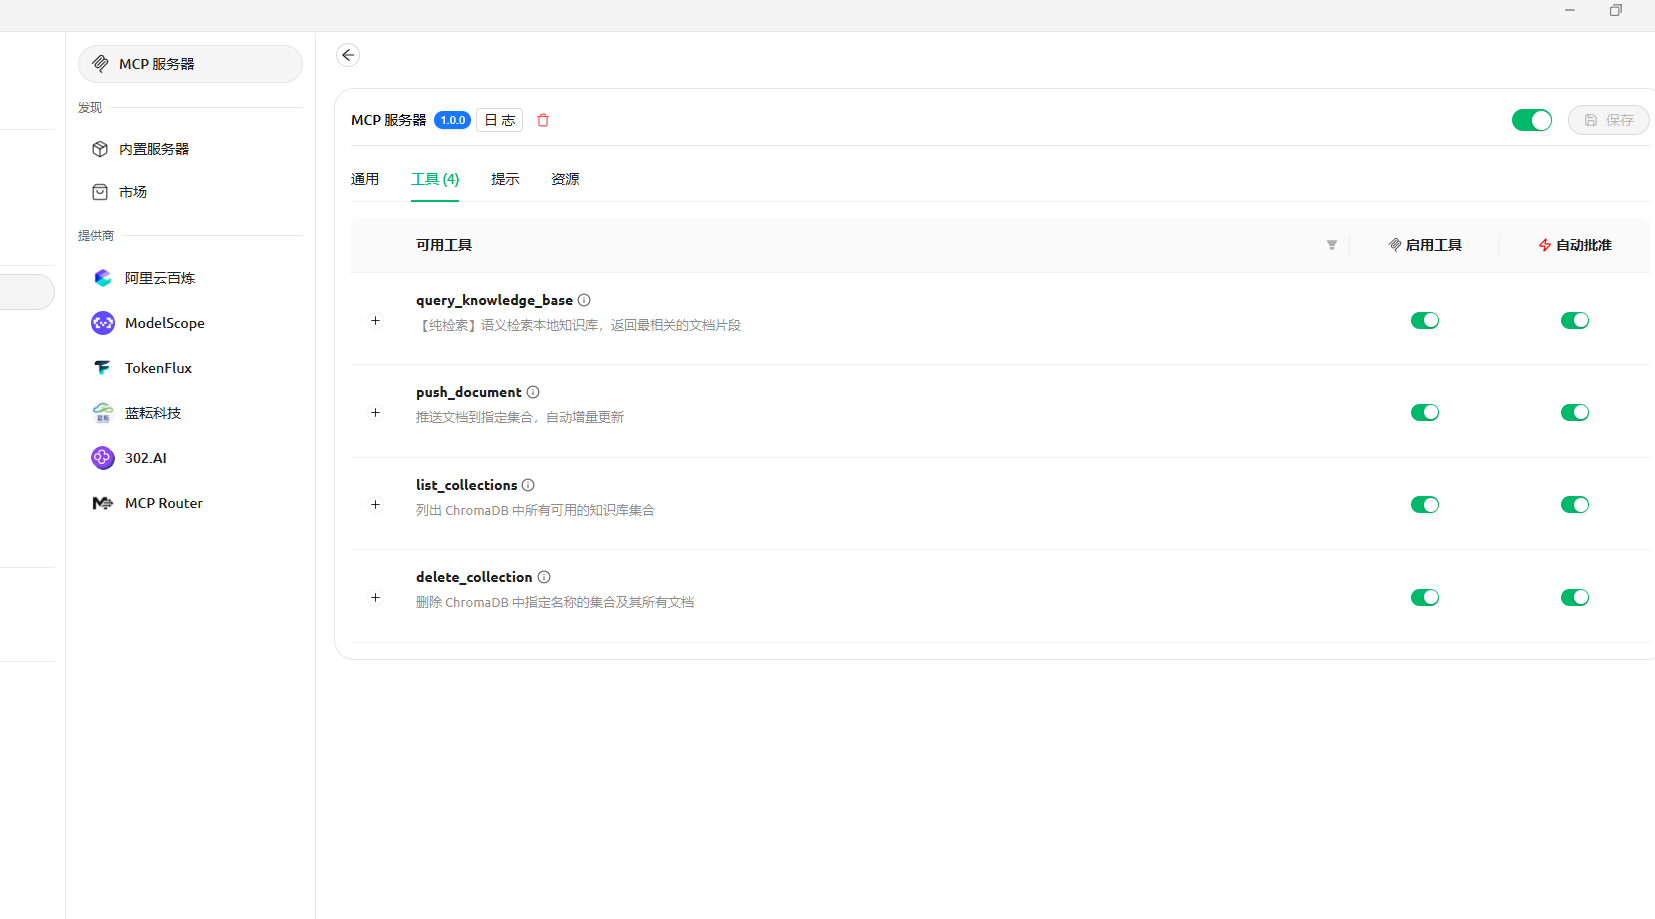
Task: Switch to the 通用 tab
Action: point(365,179)
